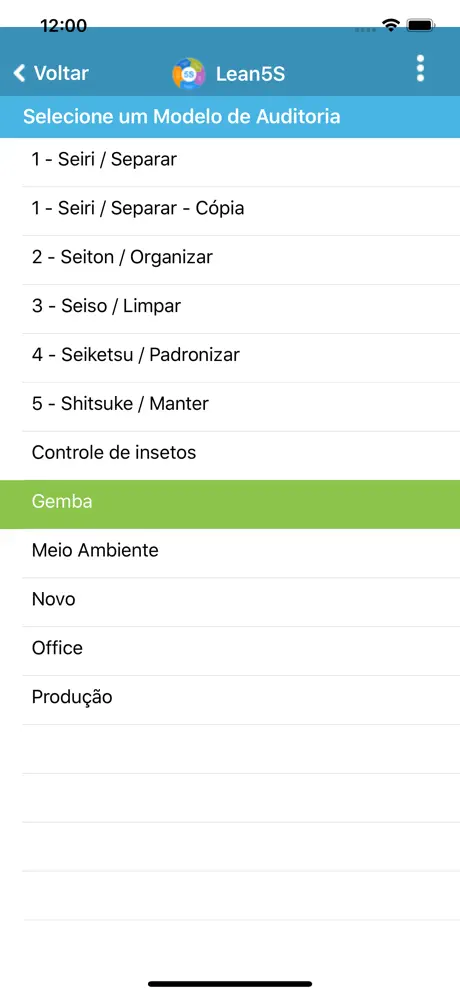The image size is (460, 996).
Task: Tap the Wi-Fi status icon
Action: pyautogui.click(x=390, y=25)
